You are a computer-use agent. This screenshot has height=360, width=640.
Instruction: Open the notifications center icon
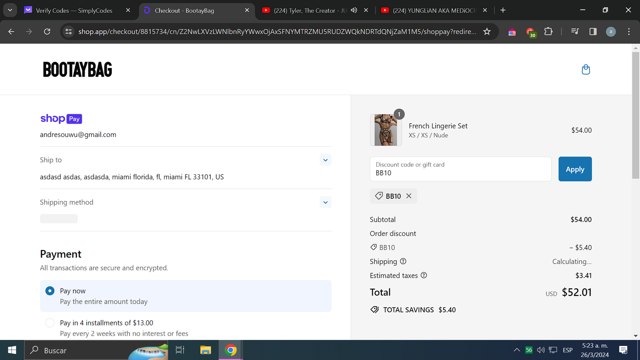623,350
